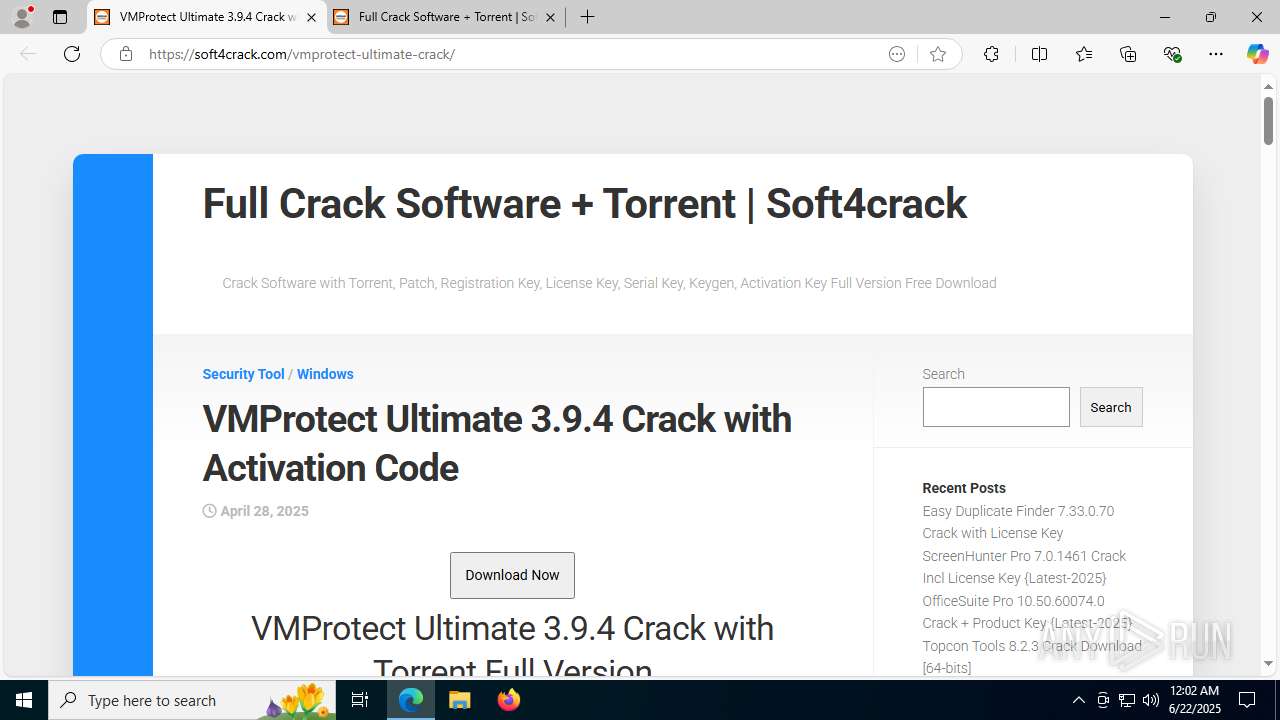This screenshot has width=1280, height=720.
Task: View site information lock icon
Action: [125, 54]
